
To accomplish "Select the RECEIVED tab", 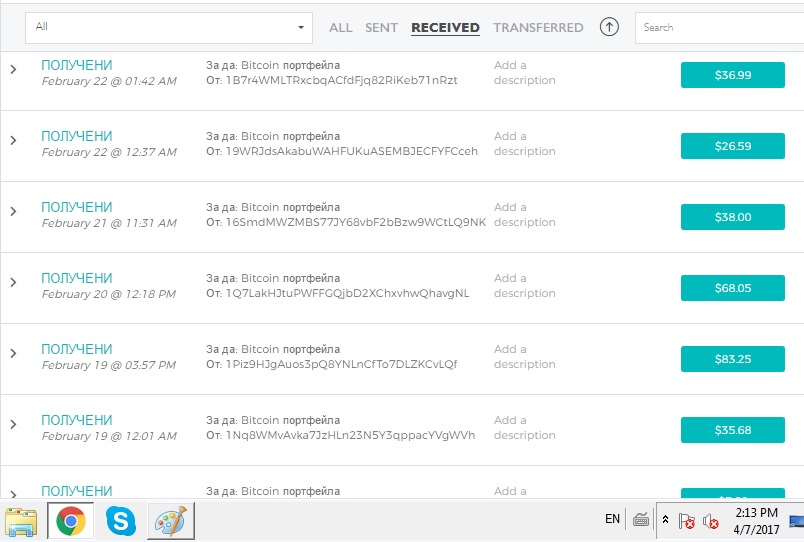I will [445, 28].
